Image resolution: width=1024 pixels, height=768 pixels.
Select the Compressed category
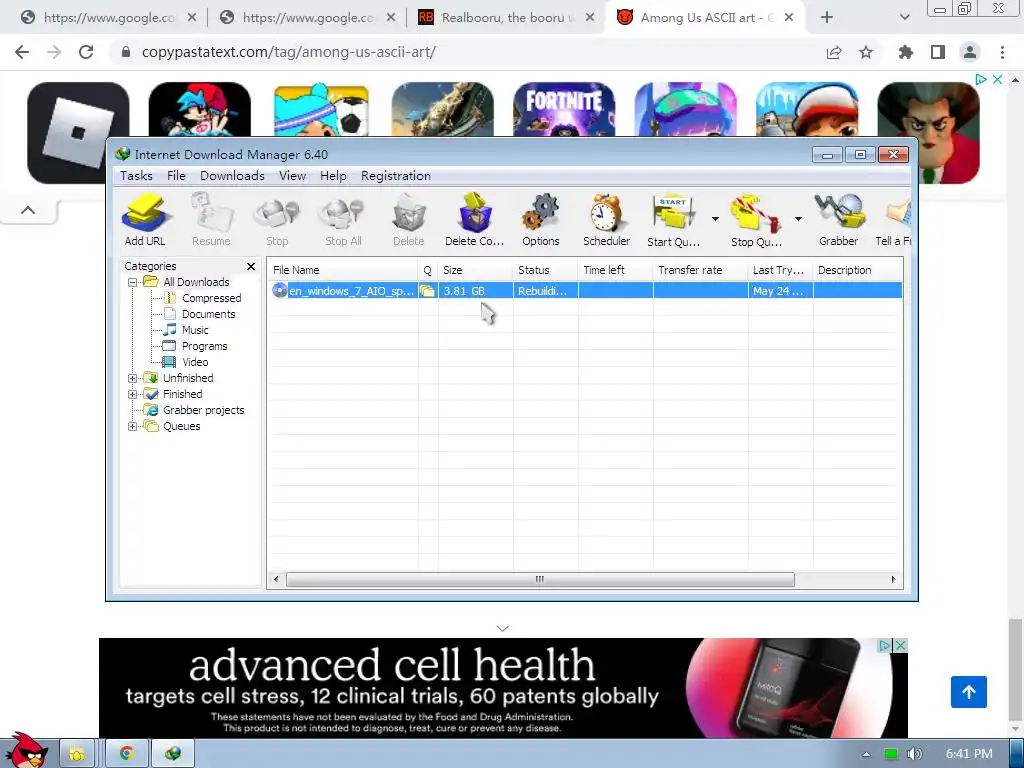point(211,298)
